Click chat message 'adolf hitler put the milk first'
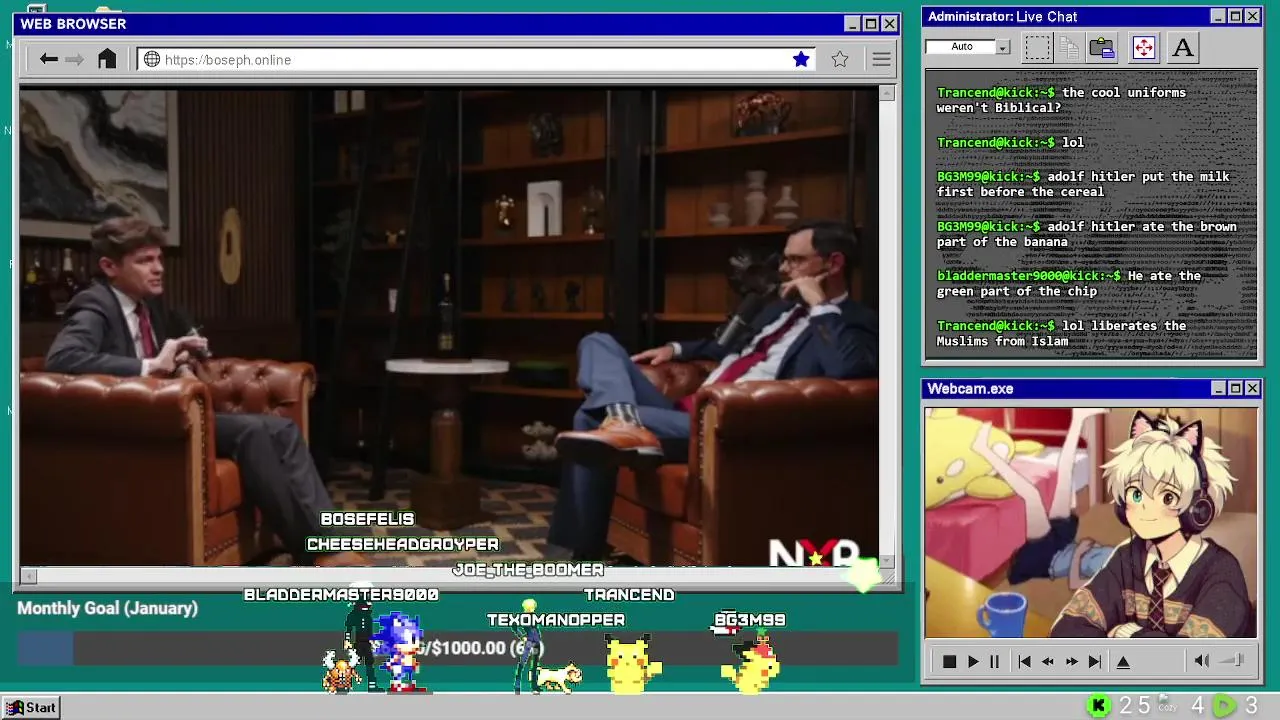The height and width of the screenshot is (720, 1280). tap(1083, 184)
